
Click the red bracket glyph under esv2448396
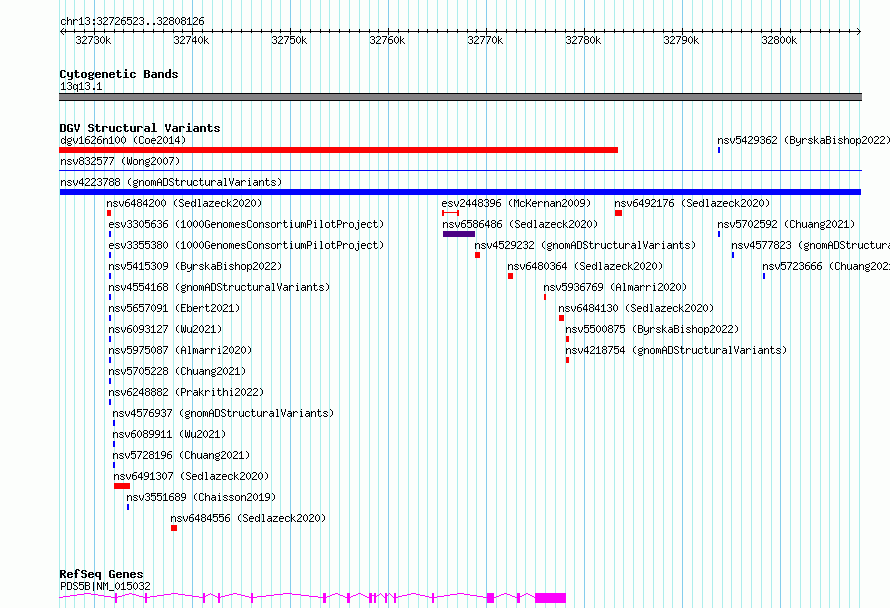(451, 213)
